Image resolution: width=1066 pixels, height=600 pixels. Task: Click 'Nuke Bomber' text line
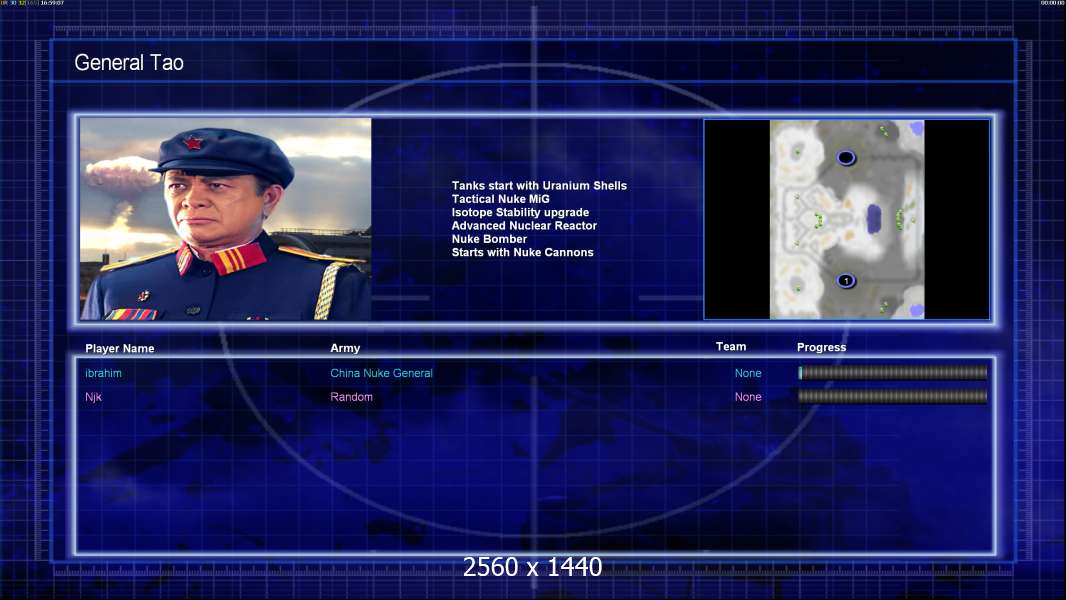point(489,239)
